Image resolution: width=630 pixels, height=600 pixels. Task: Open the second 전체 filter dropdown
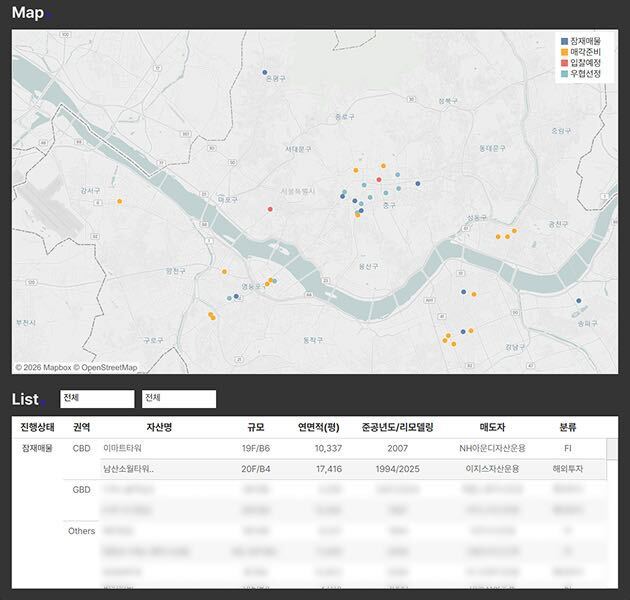click(x=178, y=398)
